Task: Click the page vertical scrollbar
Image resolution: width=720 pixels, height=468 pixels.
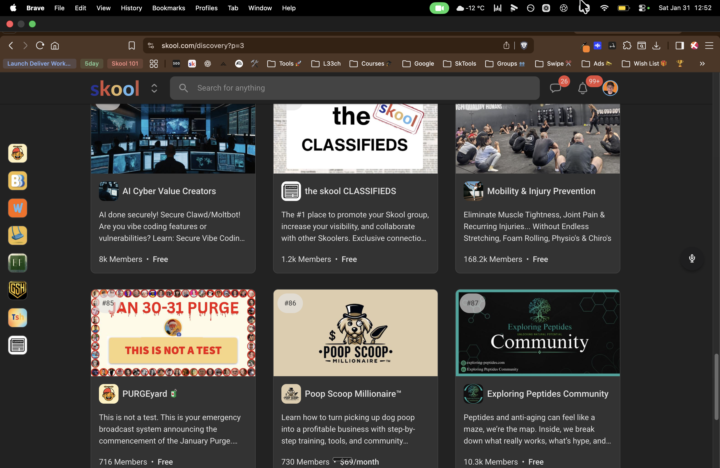Action: (716, 387)
